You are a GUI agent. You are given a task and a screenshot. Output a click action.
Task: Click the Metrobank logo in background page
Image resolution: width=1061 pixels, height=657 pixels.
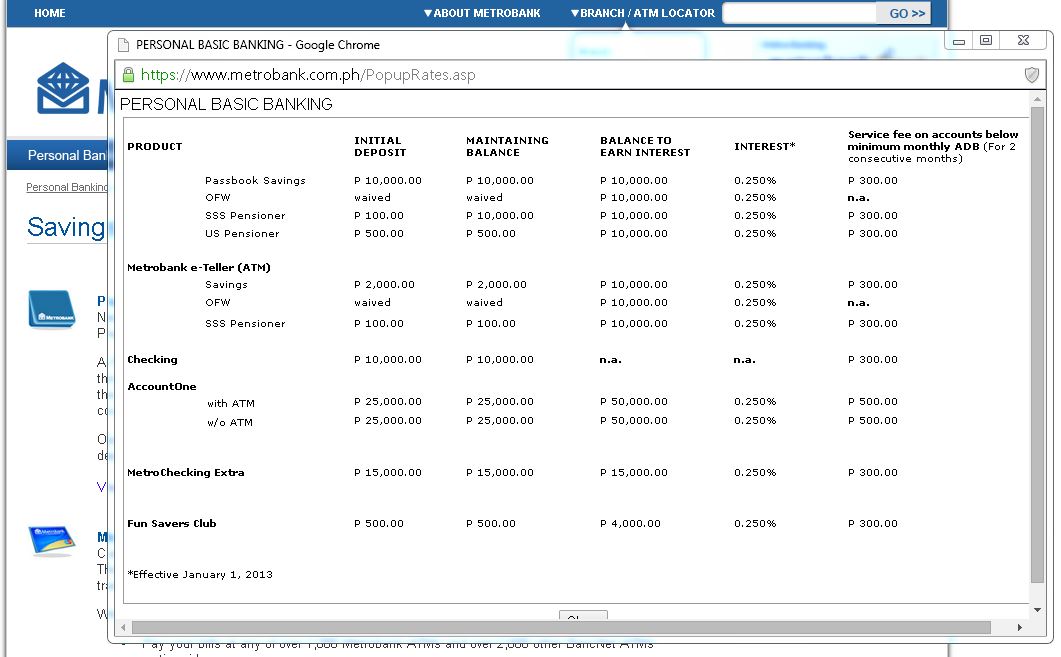click(x=63, y=89)
